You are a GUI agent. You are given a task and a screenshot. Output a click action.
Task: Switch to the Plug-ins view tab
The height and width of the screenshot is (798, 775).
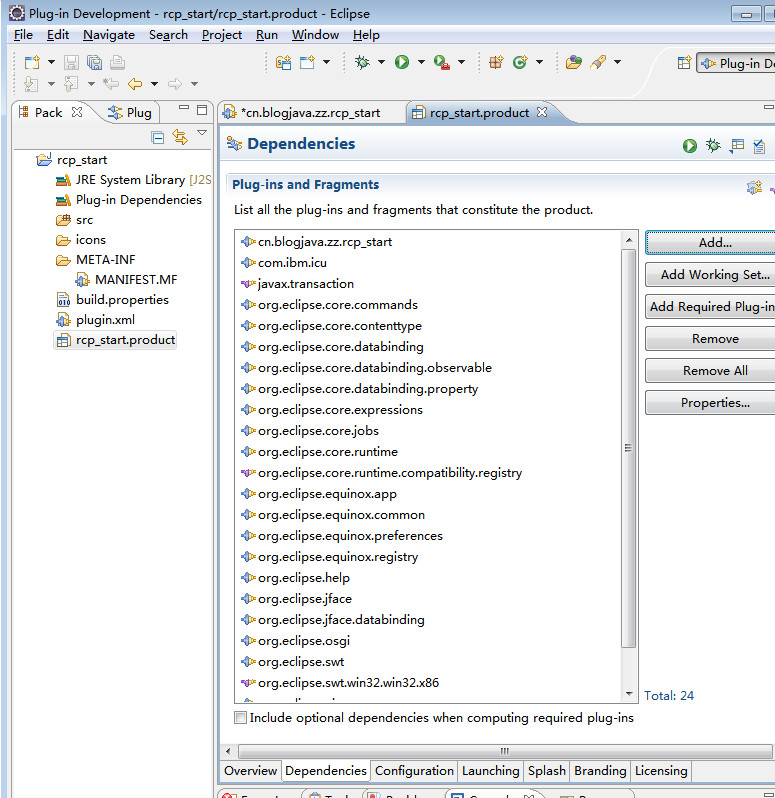(x=131, y=112)
